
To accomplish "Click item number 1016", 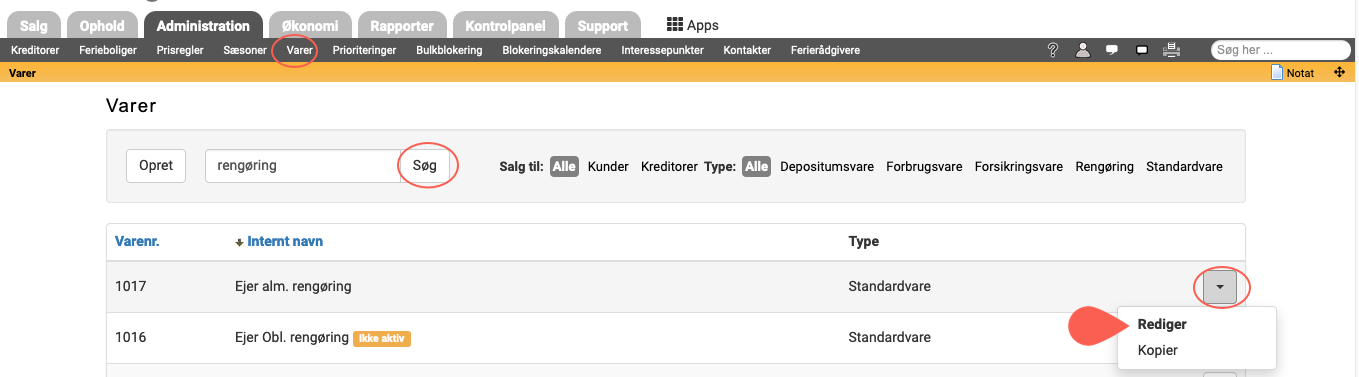I will (x=131, y=337).
